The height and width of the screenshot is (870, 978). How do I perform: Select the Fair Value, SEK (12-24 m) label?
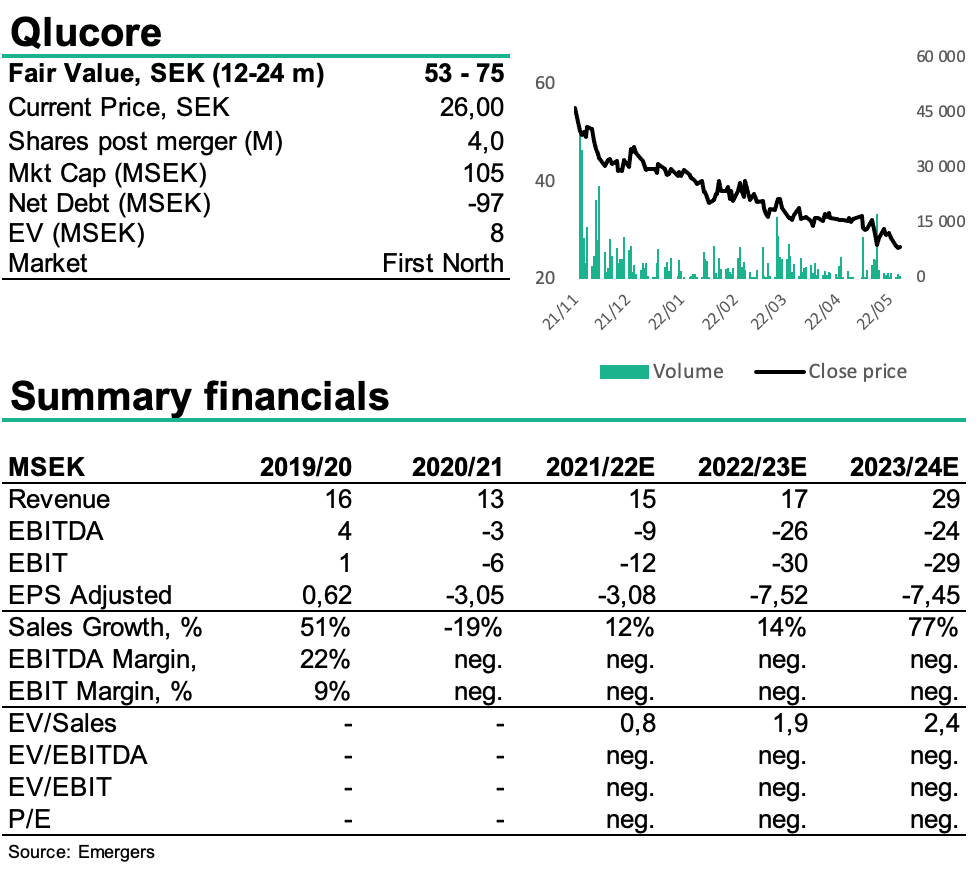(166, 74)
